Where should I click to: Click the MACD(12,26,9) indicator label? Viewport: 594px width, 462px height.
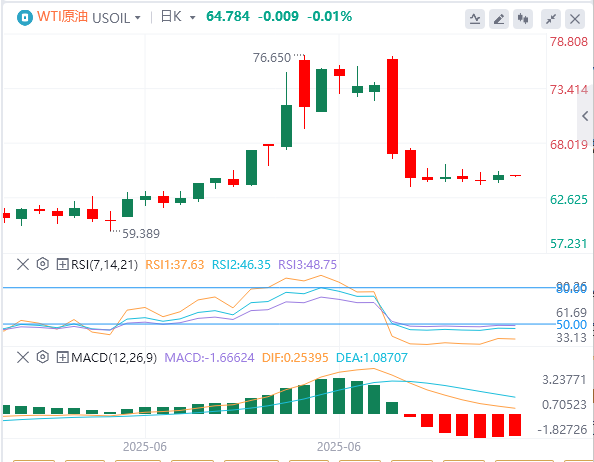coord(114,357)
